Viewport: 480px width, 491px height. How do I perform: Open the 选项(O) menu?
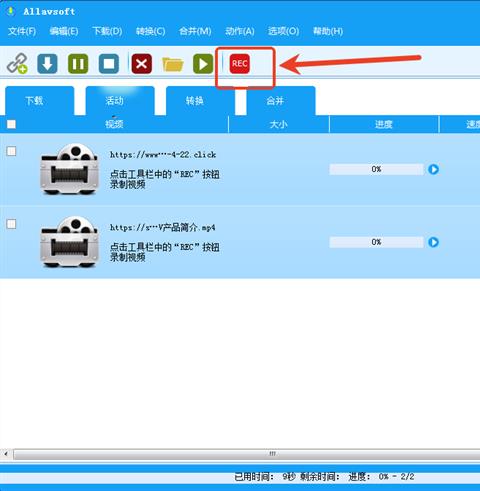[283, 31]
